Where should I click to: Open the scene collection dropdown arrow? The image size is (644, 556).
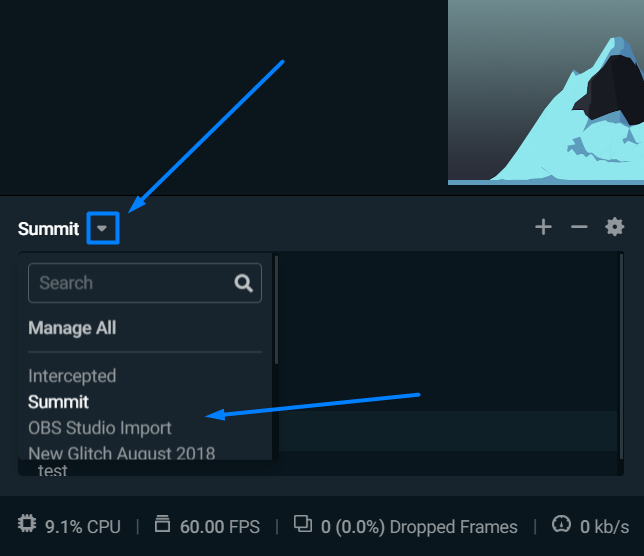[x=103, y=228]
